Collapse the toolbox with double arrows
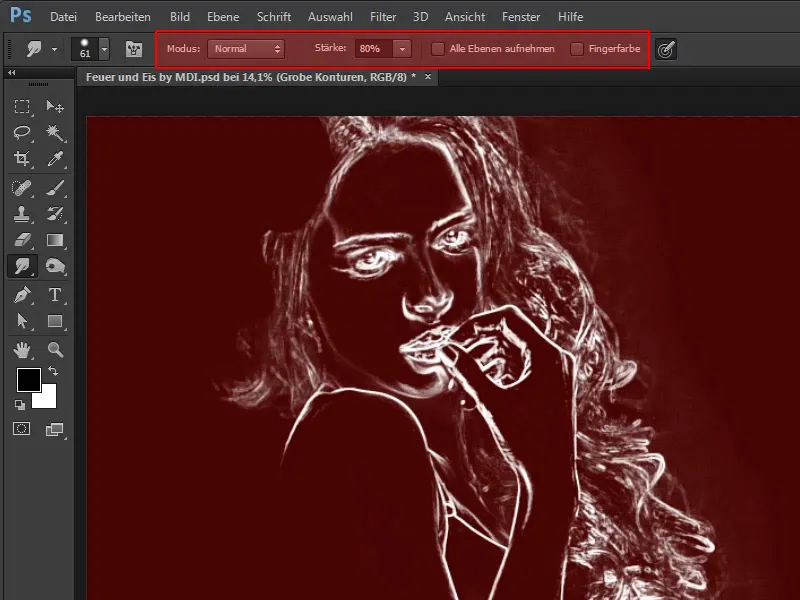Image resolution: width=800 pixels, height=600 pixels. click(x=12, y=73)
